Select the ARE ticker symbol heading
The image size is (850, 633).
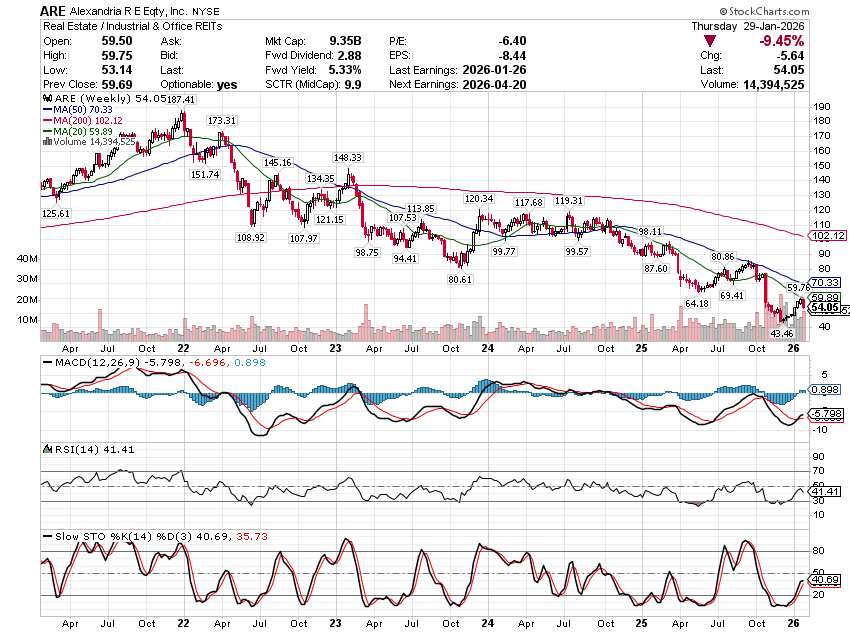55,10
